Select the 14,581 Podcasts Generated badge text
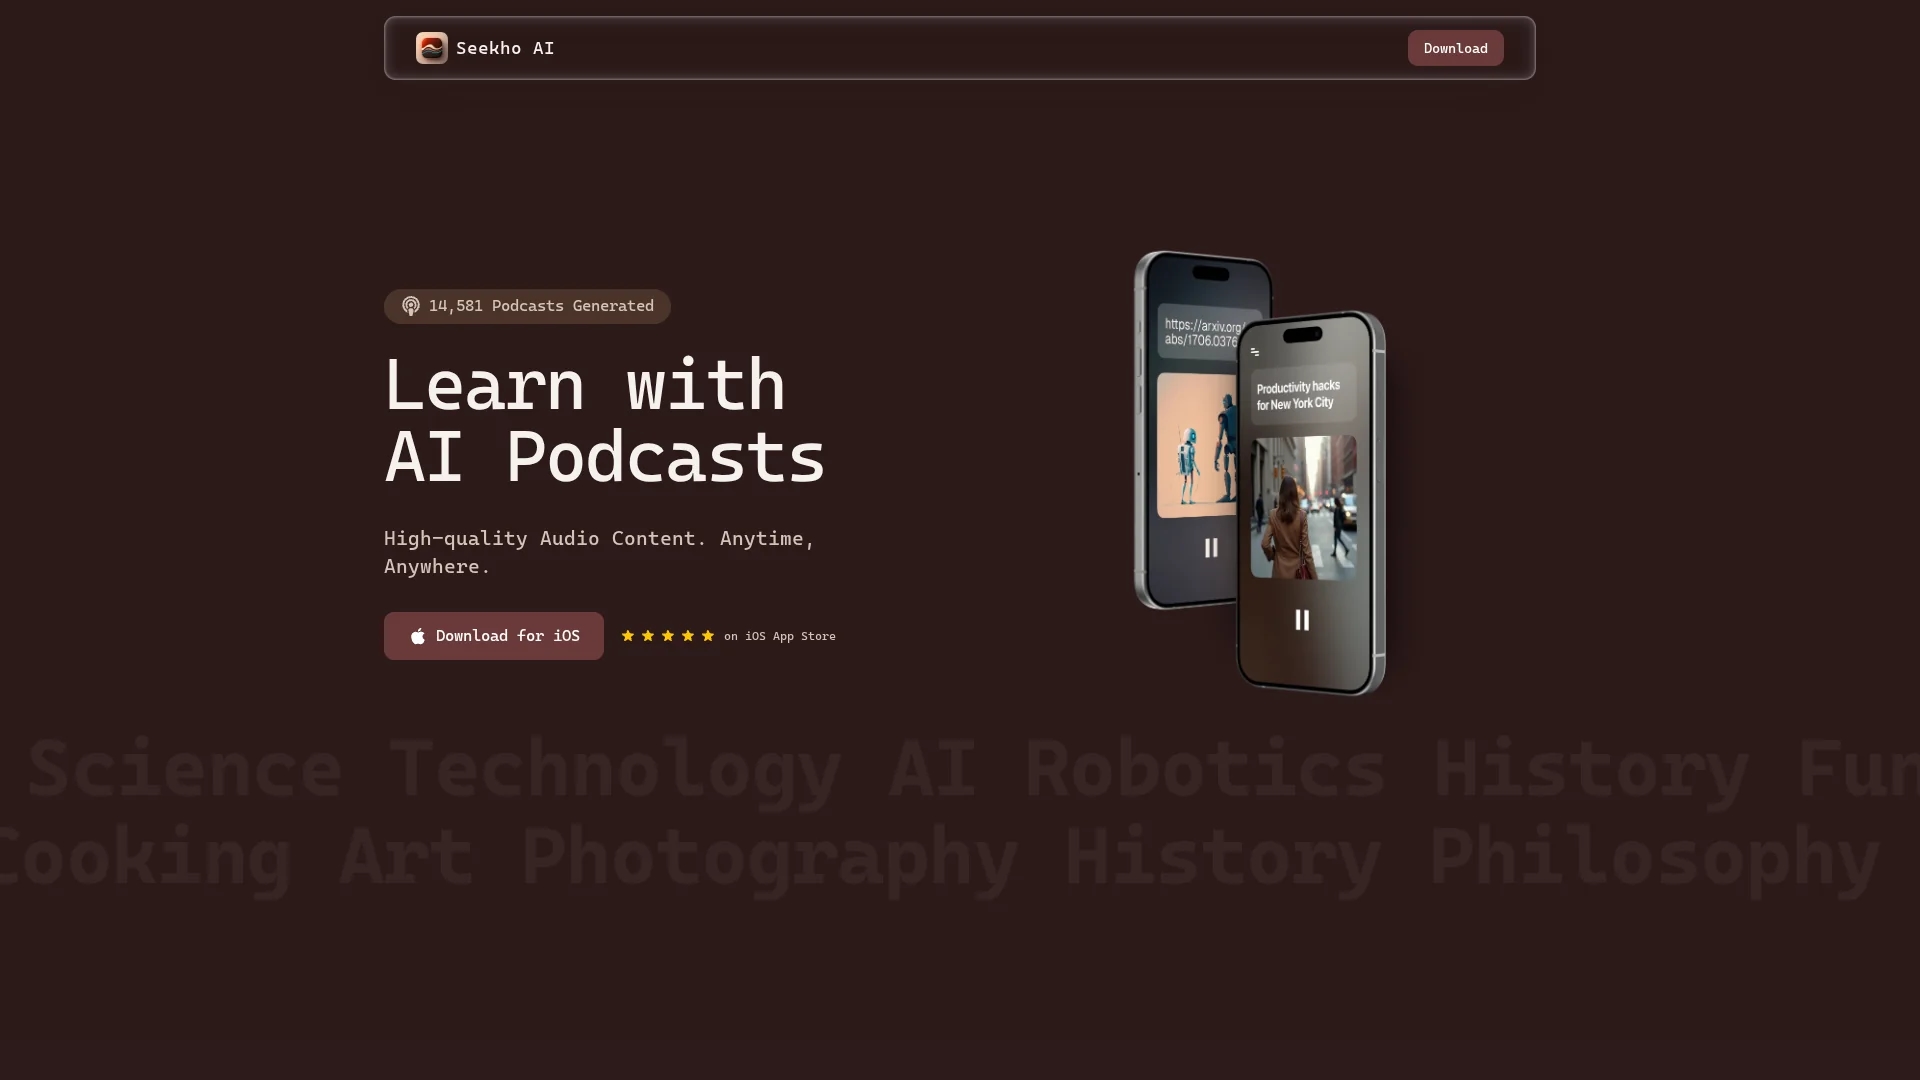Viewport: 1920px width, 1080px height. point(541,306)
